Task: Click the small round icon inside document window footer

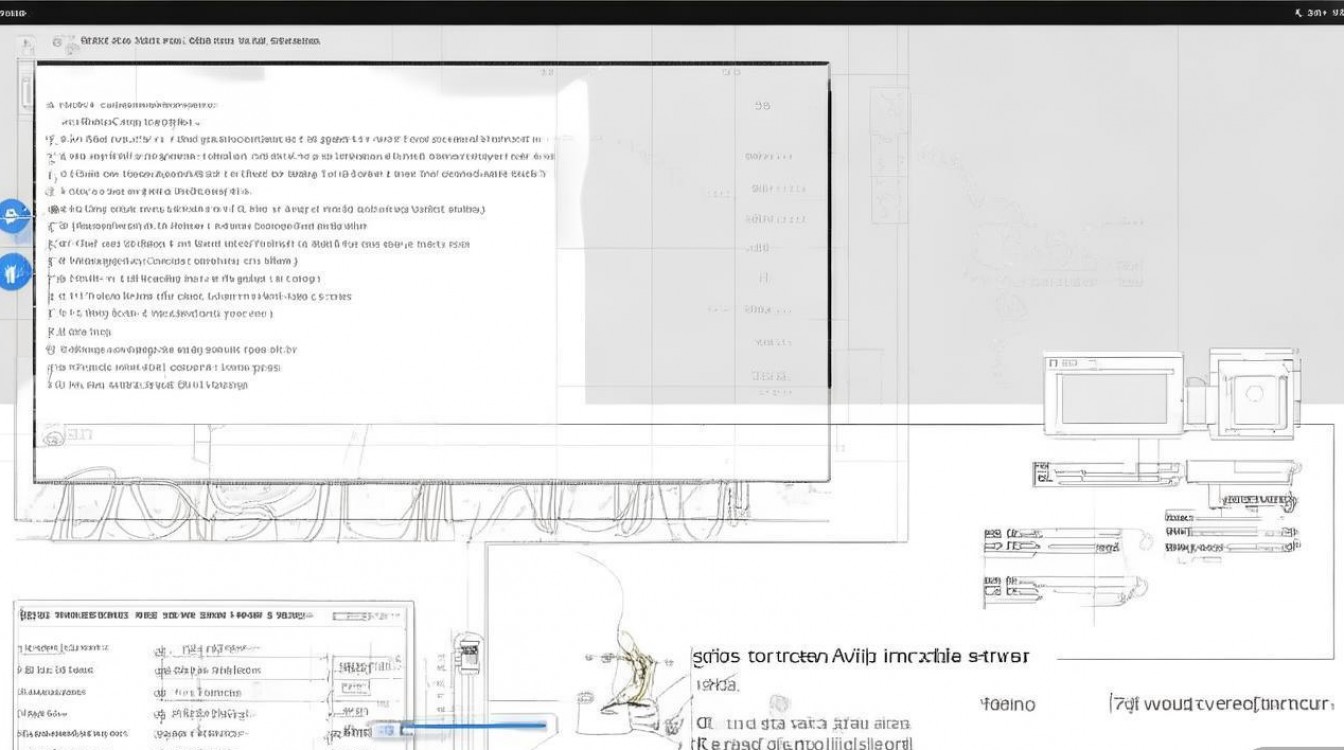Action: coord(48,435)
